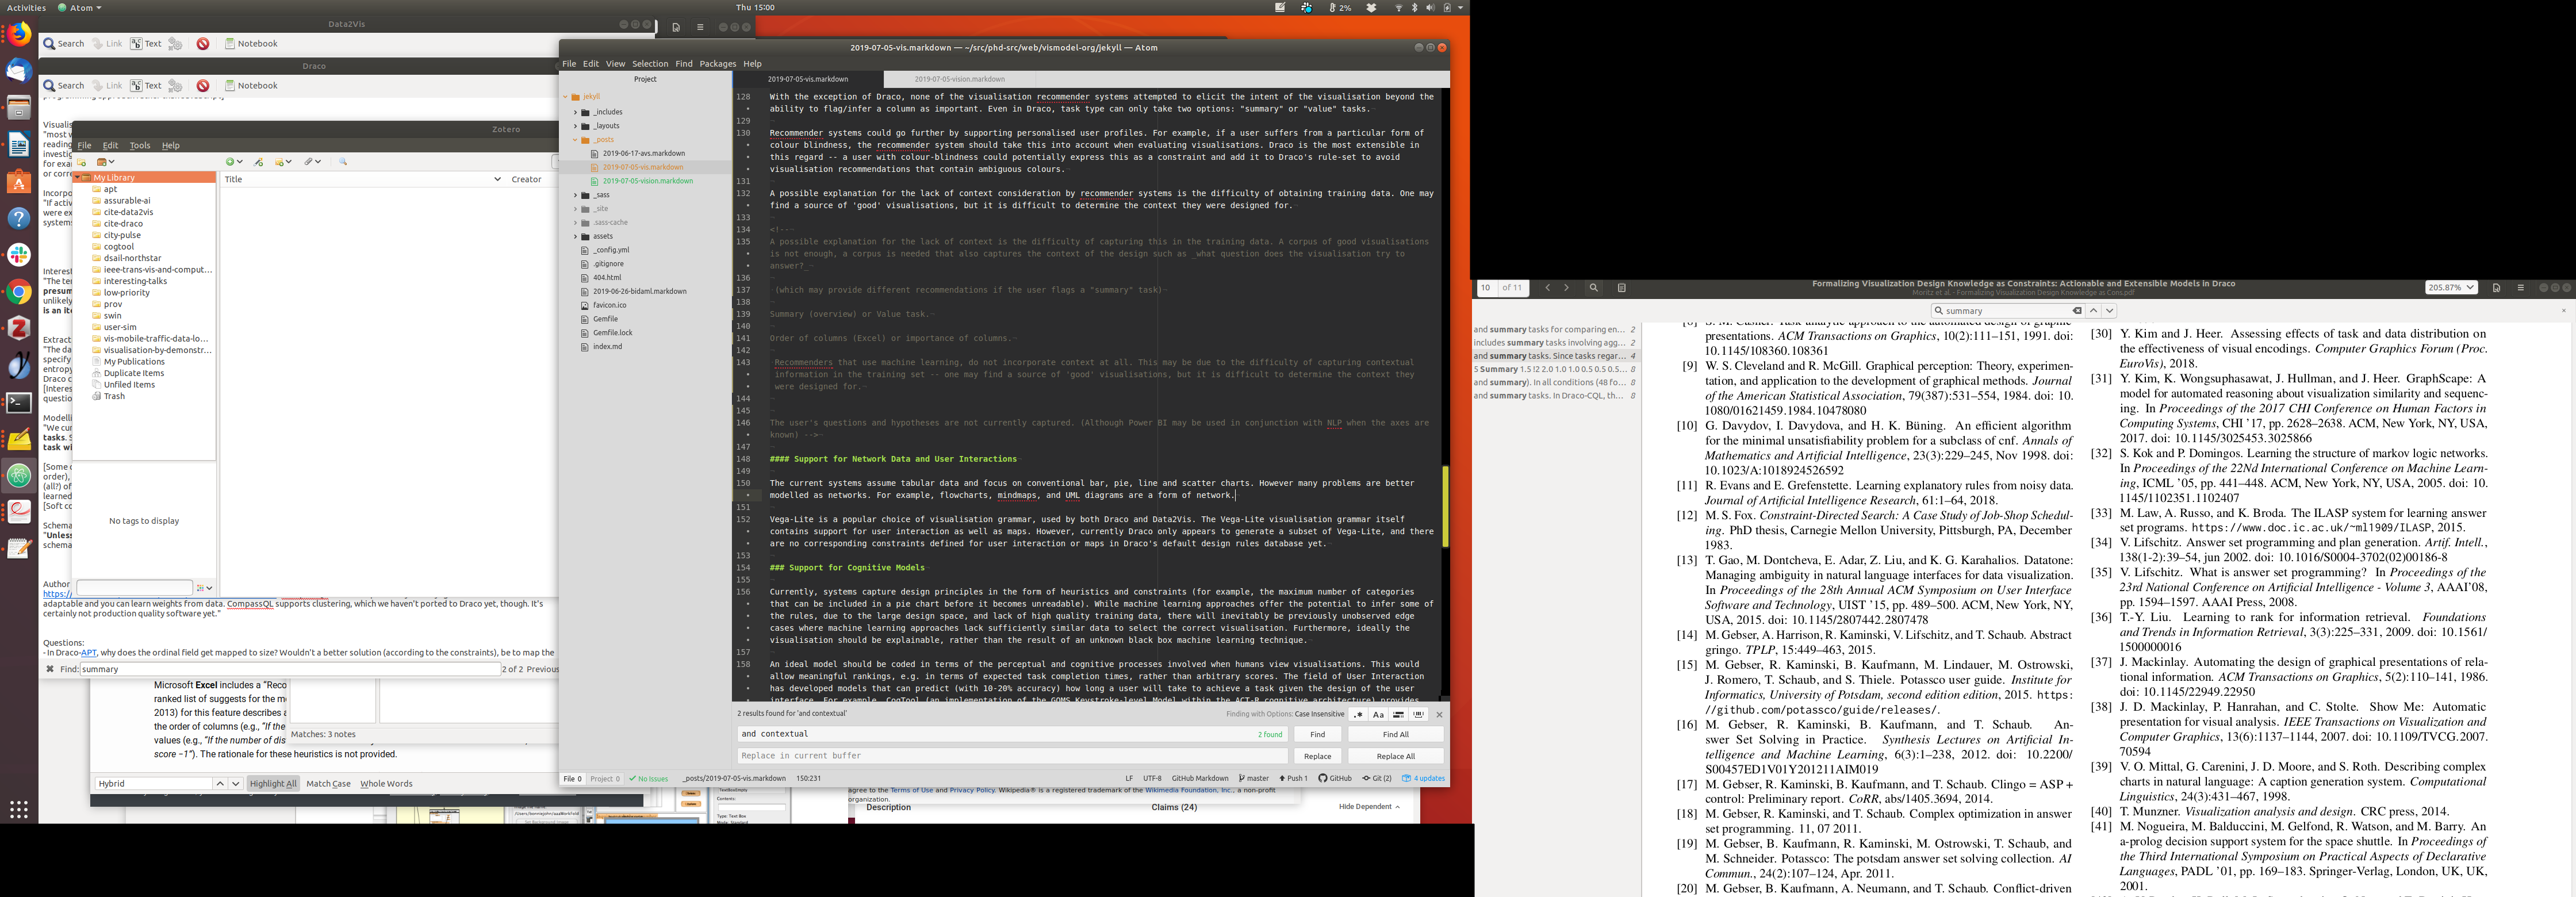Open PDF viewer annotation sidebar button

click(1621, 288)
